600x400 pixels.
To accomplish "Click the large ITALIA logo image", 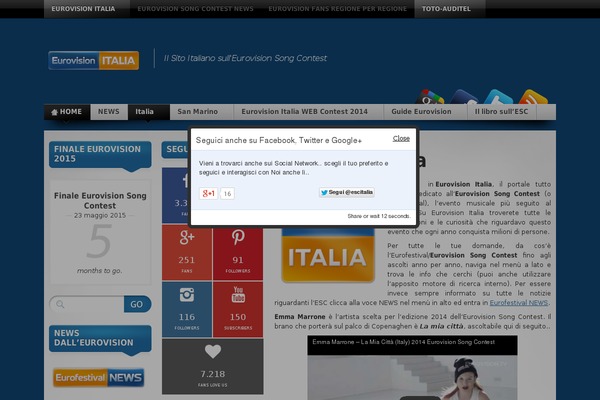I will [x=328, y=255].
